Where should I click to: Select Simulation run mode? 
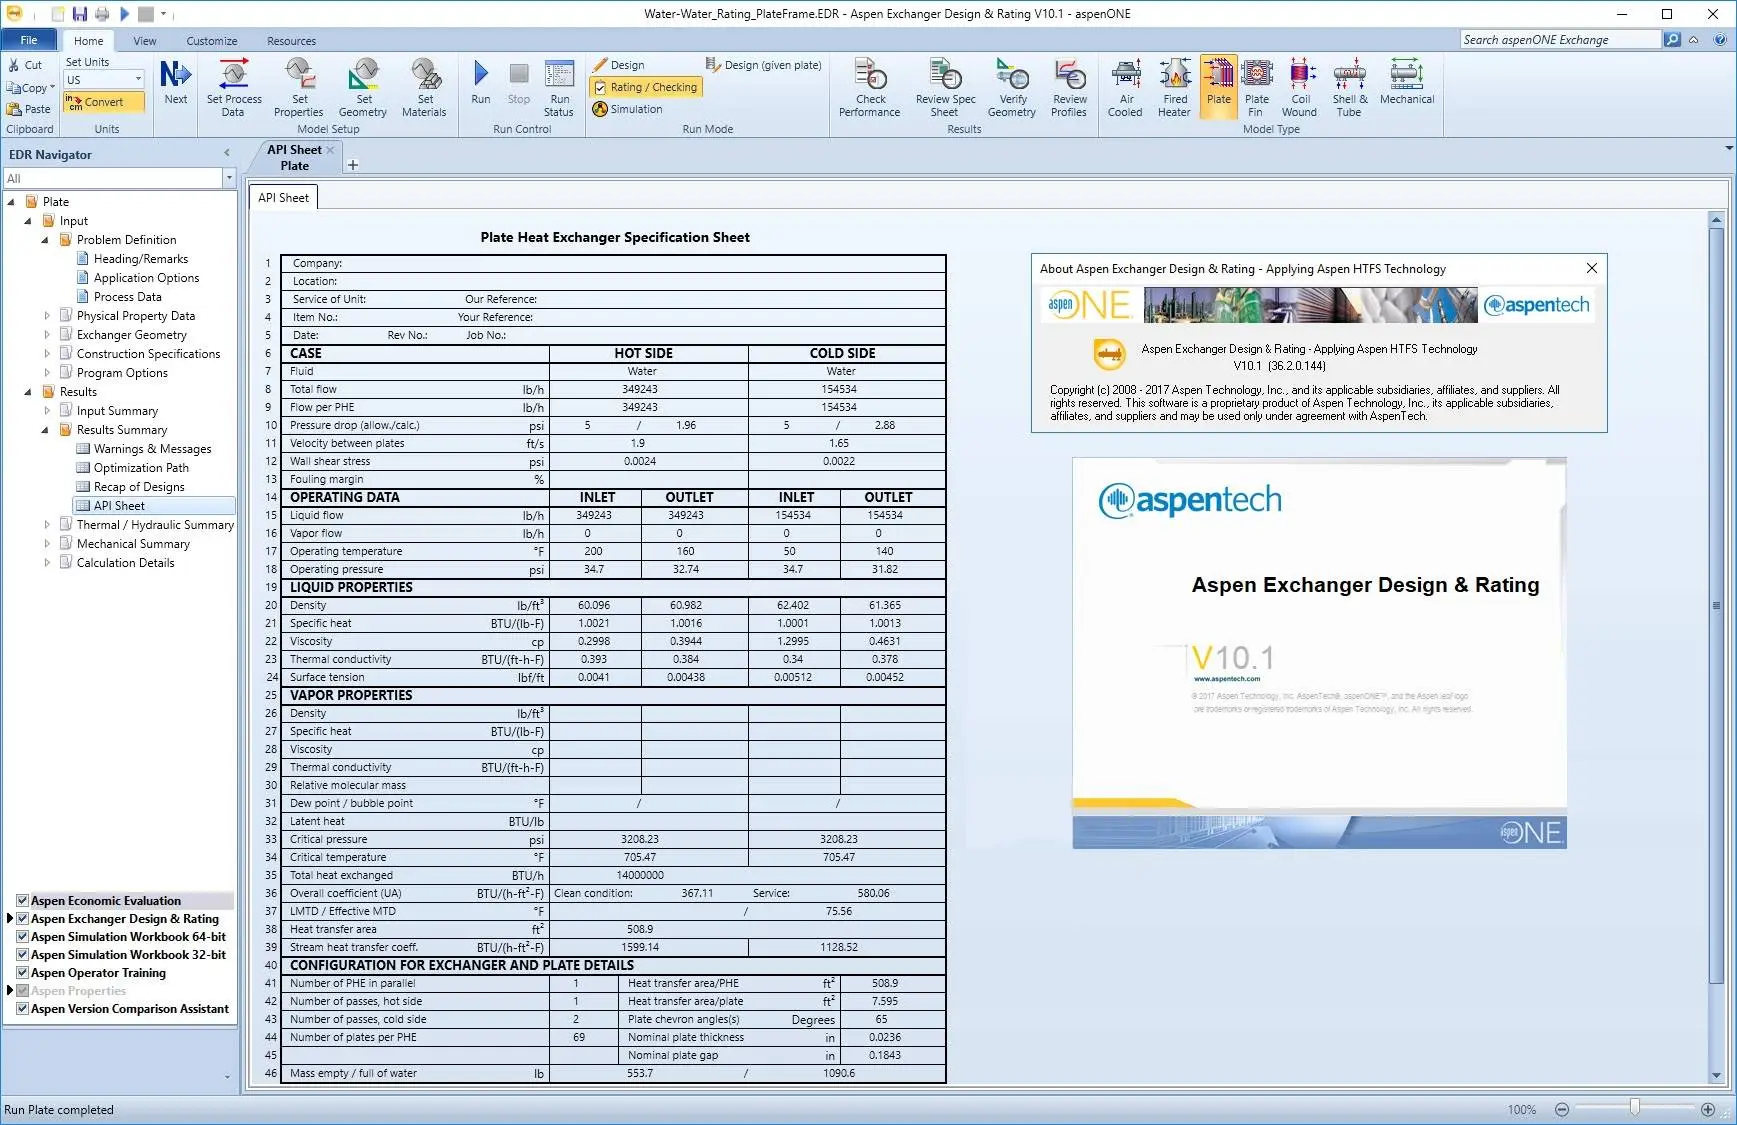(x=627, y=109)
